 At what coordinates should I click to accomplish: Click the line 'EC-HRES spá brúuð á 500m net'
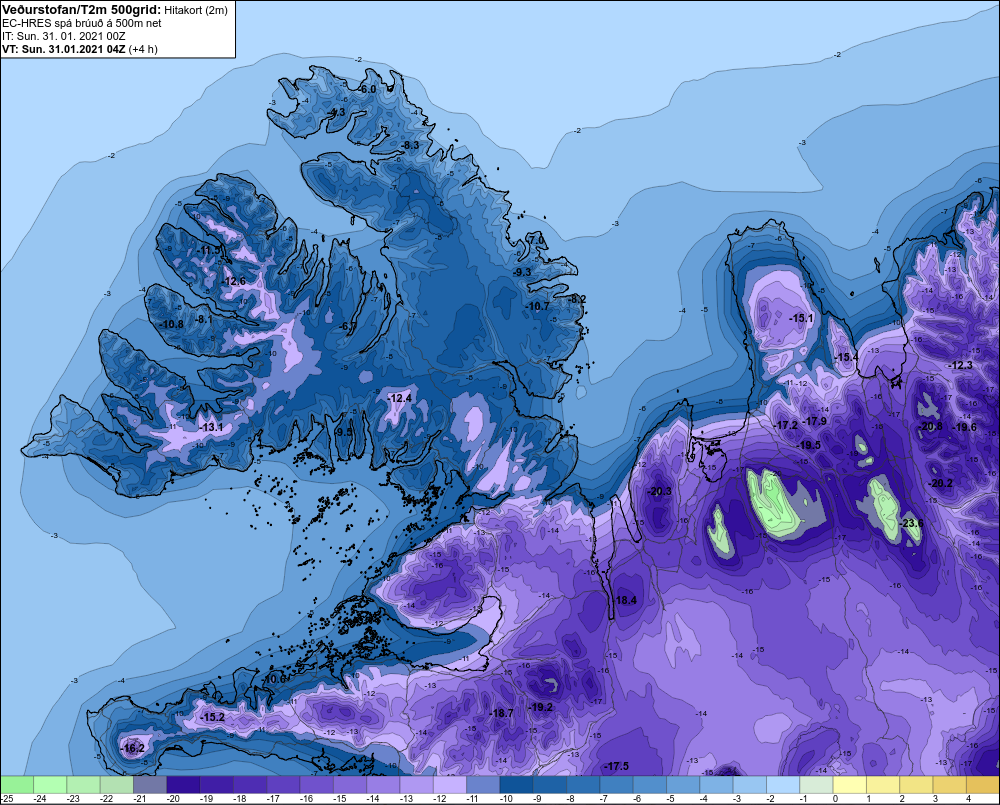82,23
